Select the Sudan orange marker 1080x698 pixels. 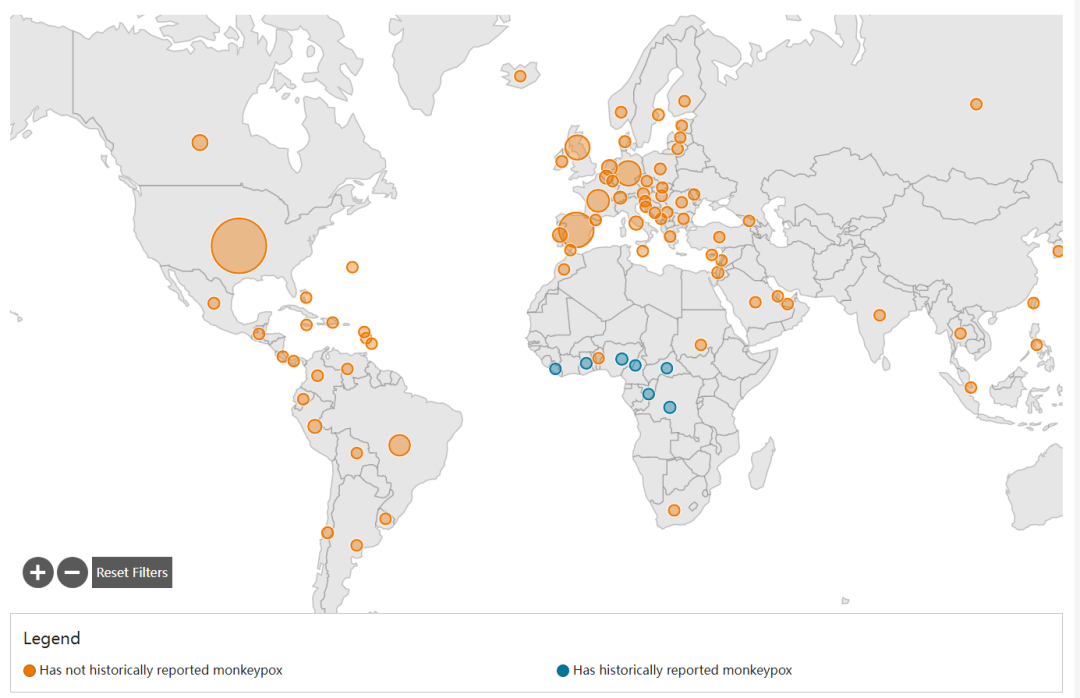coord(700,345)
